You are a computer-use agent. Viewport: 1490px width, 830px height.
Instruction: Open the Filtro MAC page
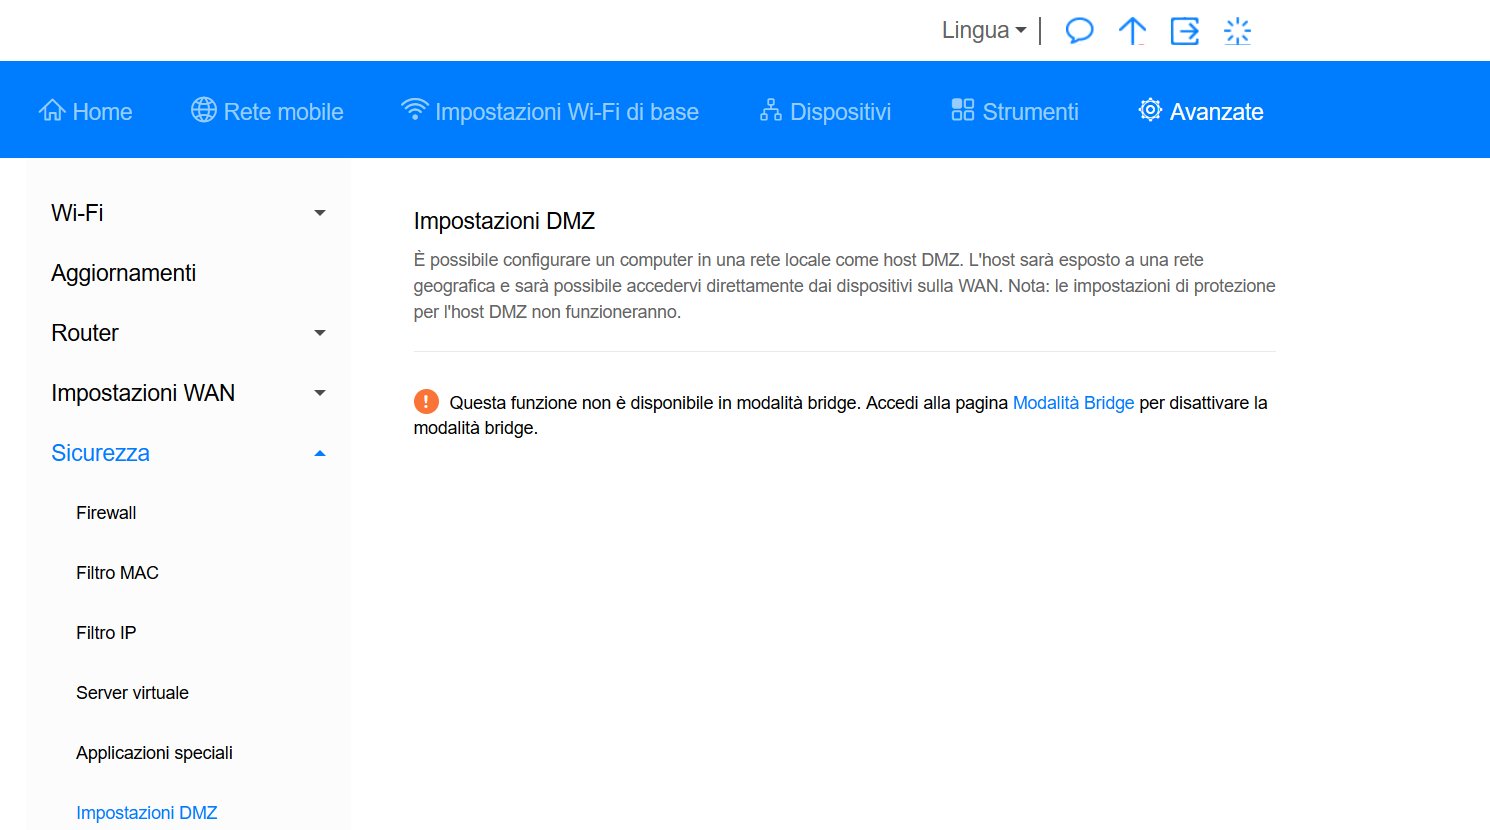(x=117, y=573)
